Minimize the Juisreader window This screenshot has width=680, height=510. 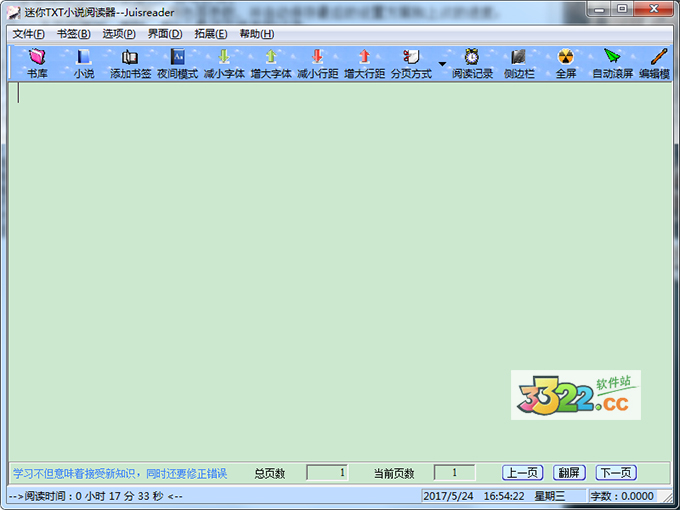(x=599, y=9)
